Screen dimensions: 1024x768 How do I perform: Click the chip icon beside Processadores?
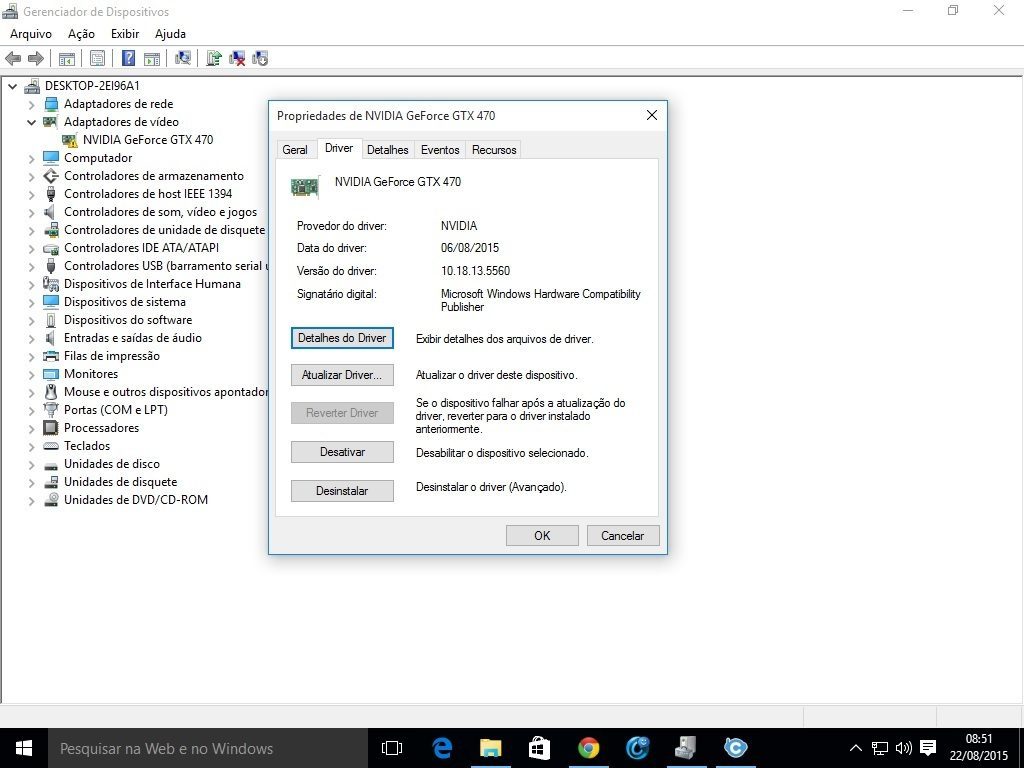click(x=51, y=428)
